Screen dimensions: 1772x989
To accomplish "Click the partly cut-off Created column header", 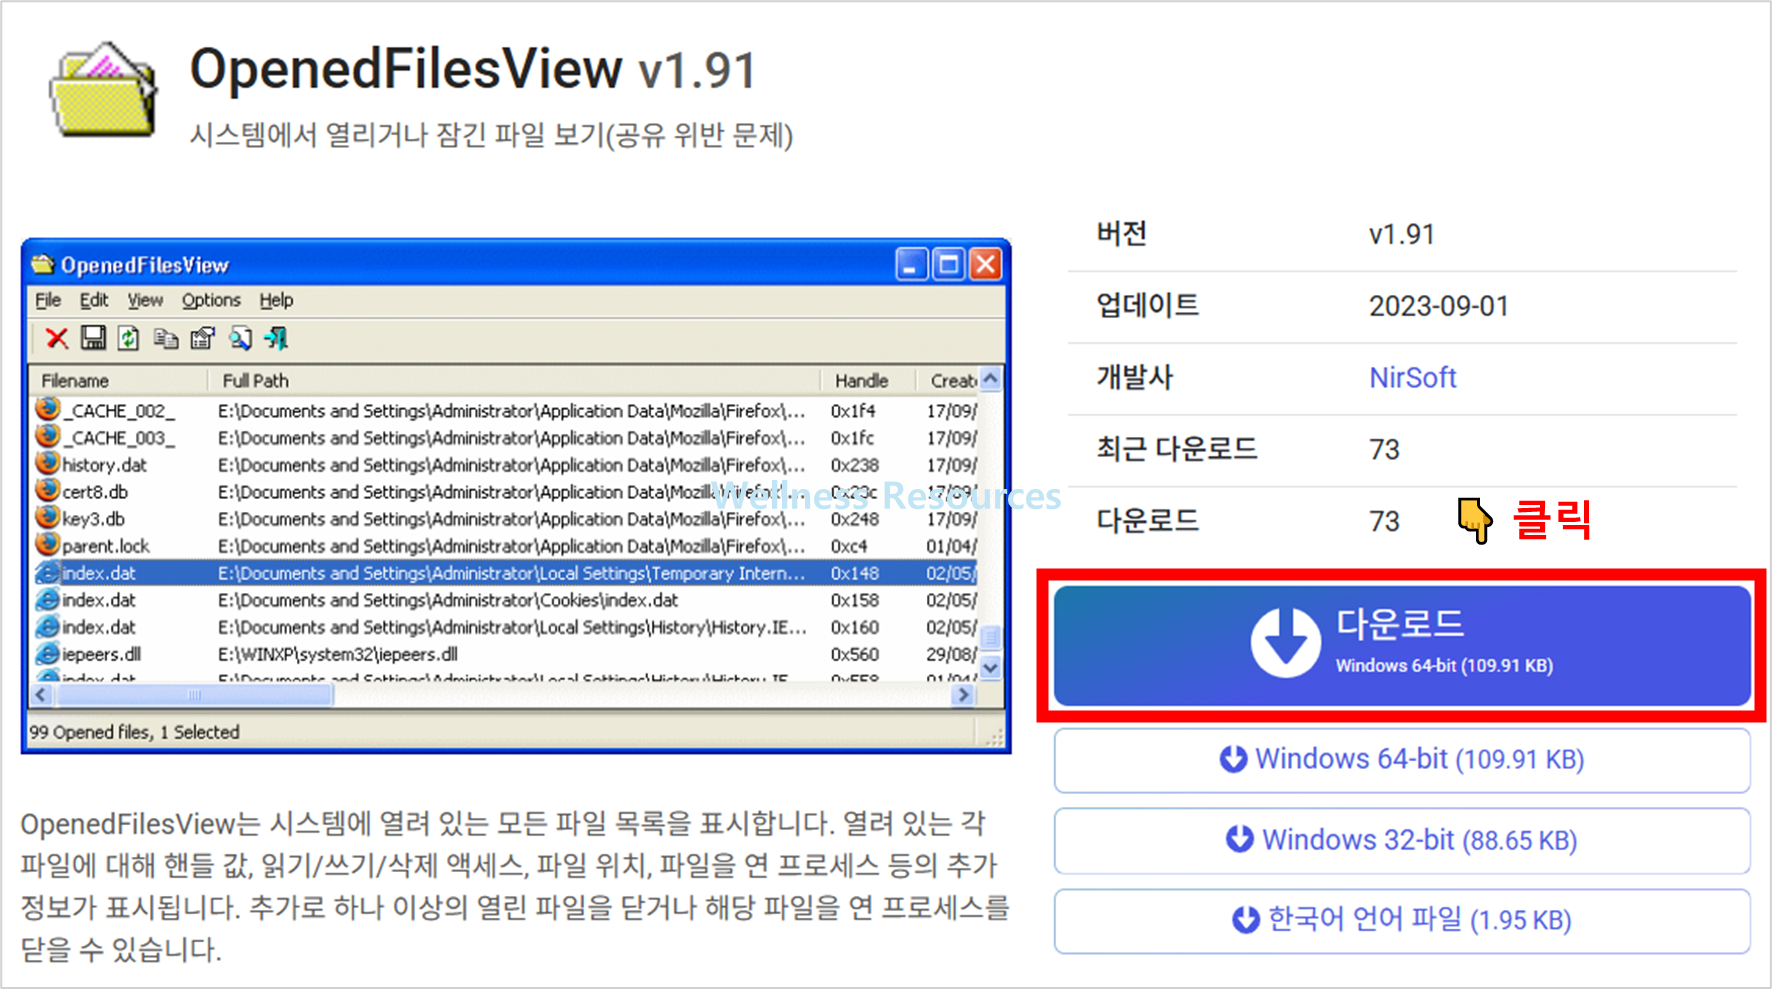I will point(948,381).
